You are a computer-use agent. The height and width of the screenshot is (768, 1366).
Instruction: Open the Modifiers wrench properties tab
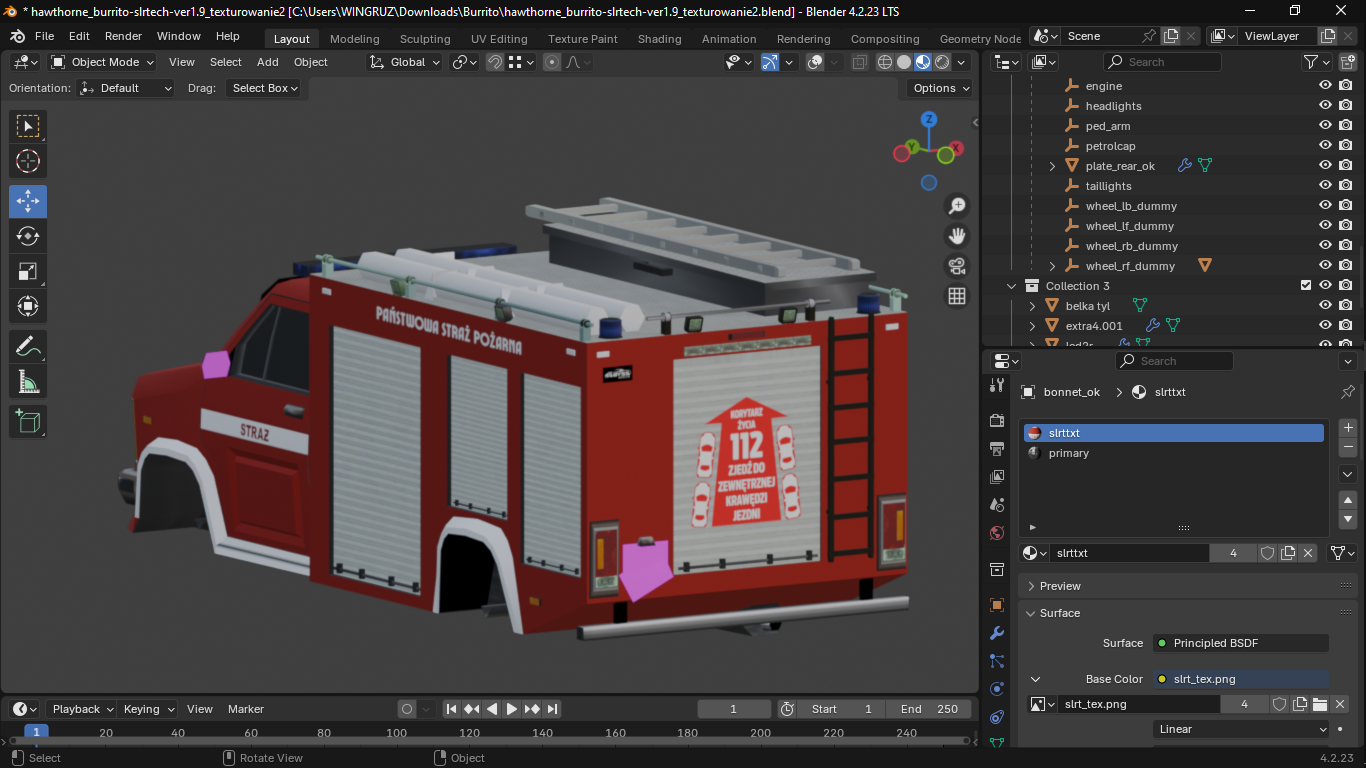(996, 633)
